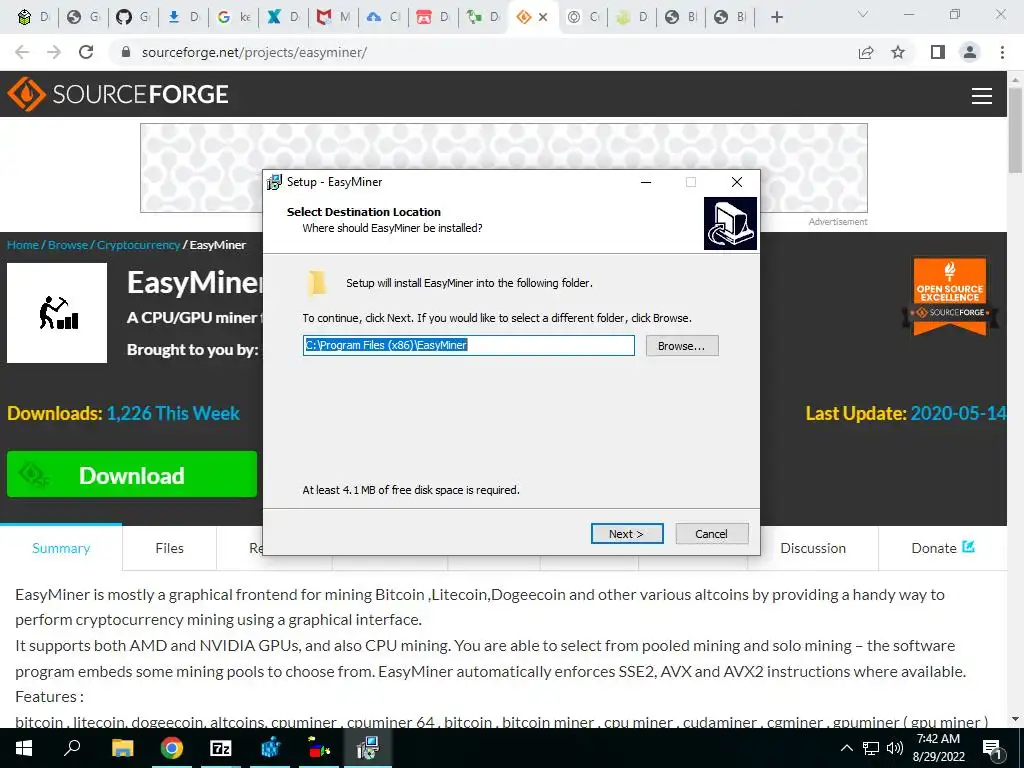This screenshot has width=1024, height=768.
Task: Share this page via the share icon
Action: click(866, 52)
